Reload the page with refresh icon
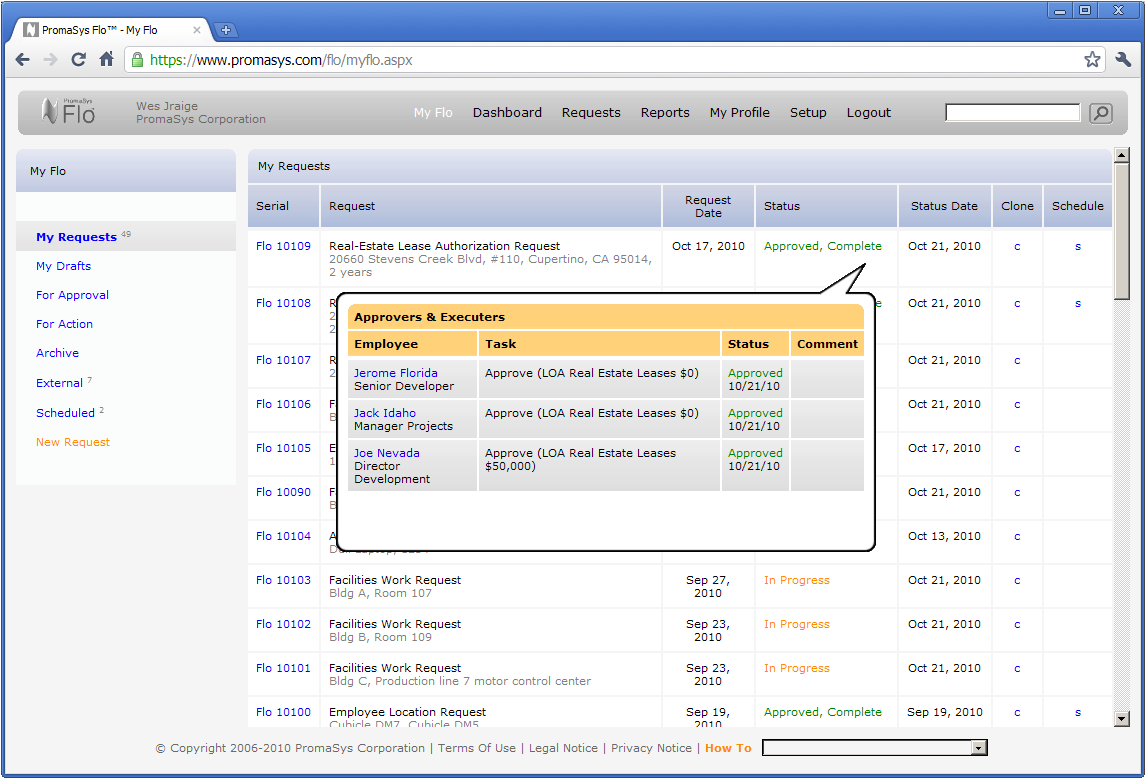The image size is (1146, 779). [78, 60]
